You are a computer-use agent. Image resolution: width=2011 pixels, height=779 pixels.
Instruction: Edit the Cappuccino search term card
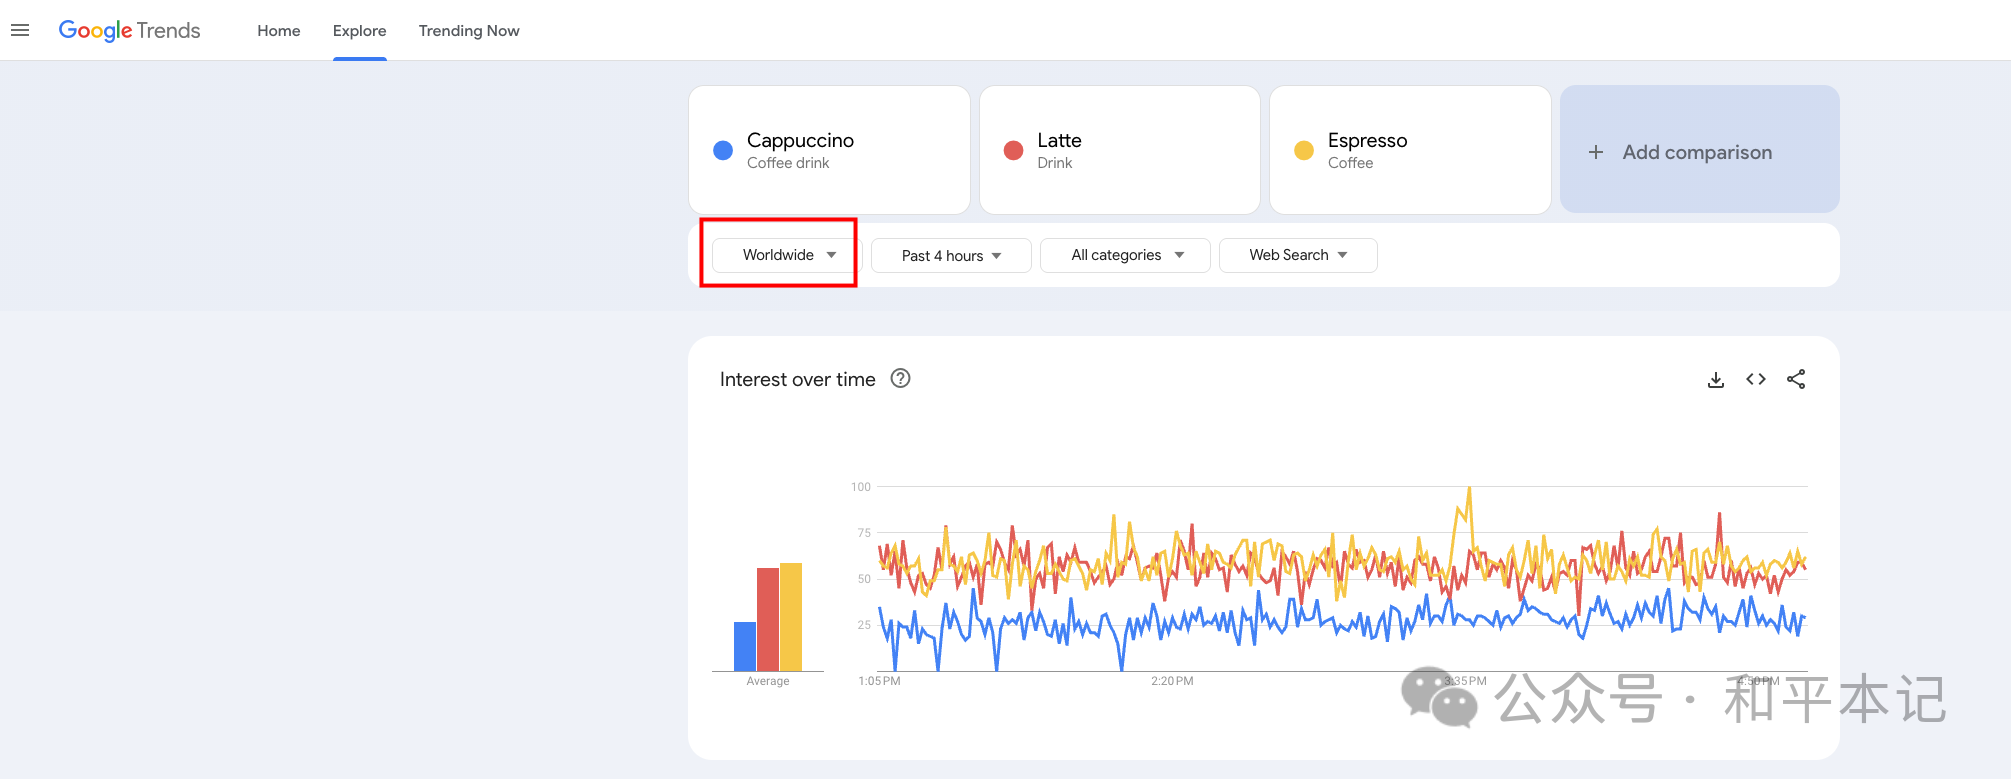[x=829, y=150]
